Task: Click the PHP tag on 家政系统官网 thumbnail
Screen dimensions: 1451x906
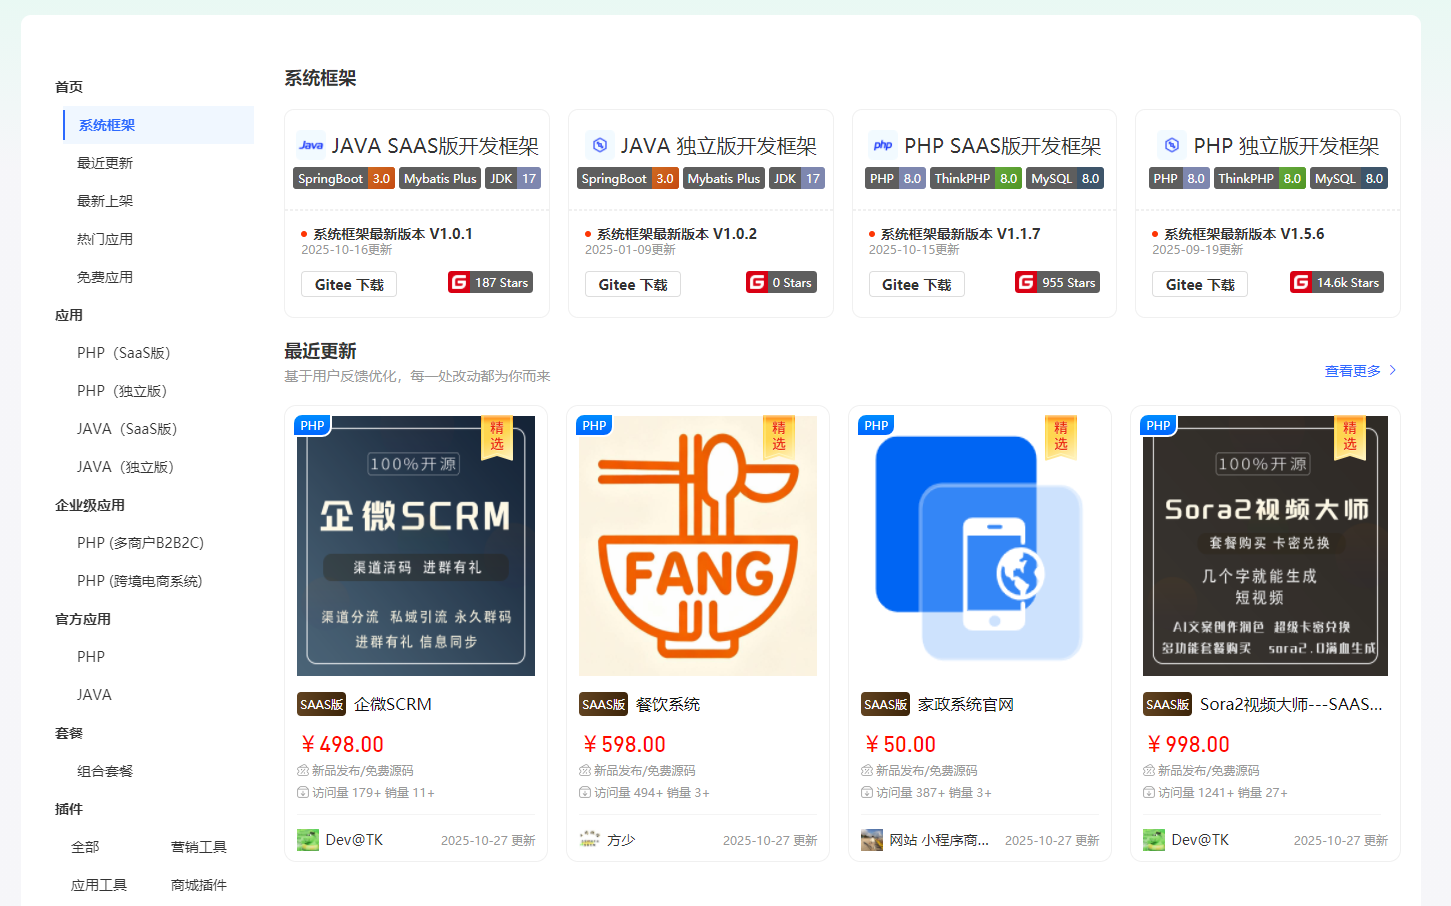Action: click(x=876, y=425)
